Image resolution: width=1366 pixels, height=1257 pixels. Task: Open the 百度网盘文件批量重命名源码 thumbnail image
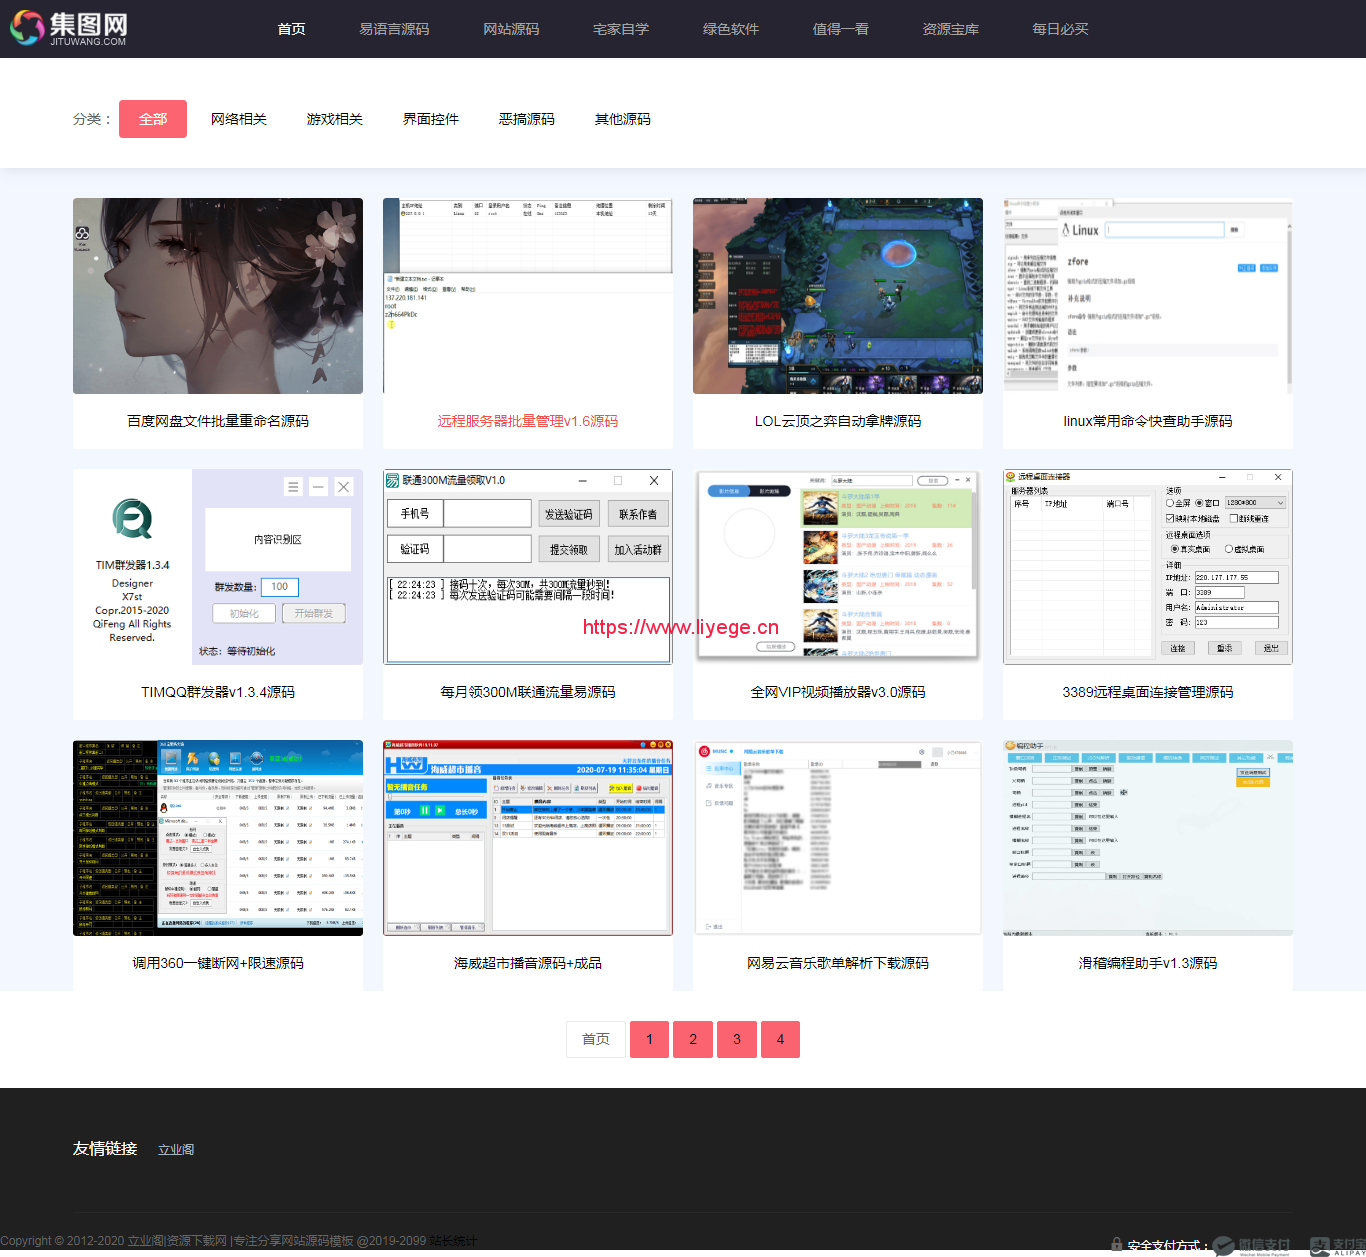pos(218,296)
